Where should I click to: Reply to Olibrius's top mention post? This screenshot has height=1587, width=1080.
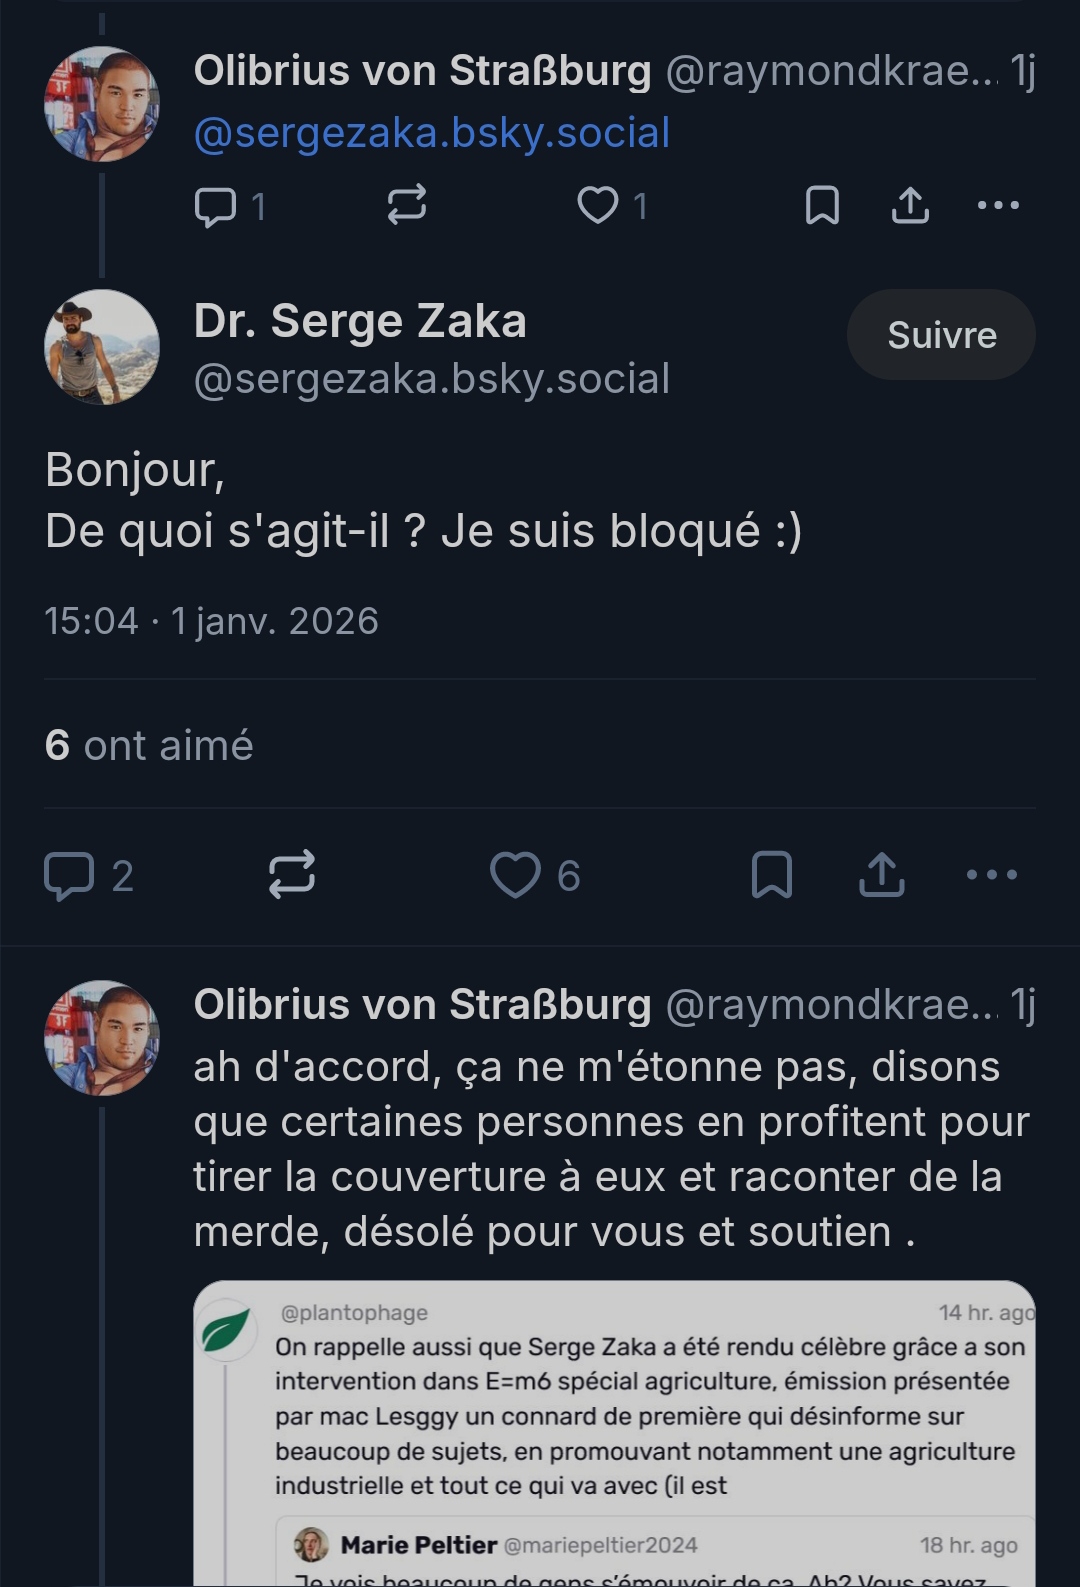pos(215,206)
